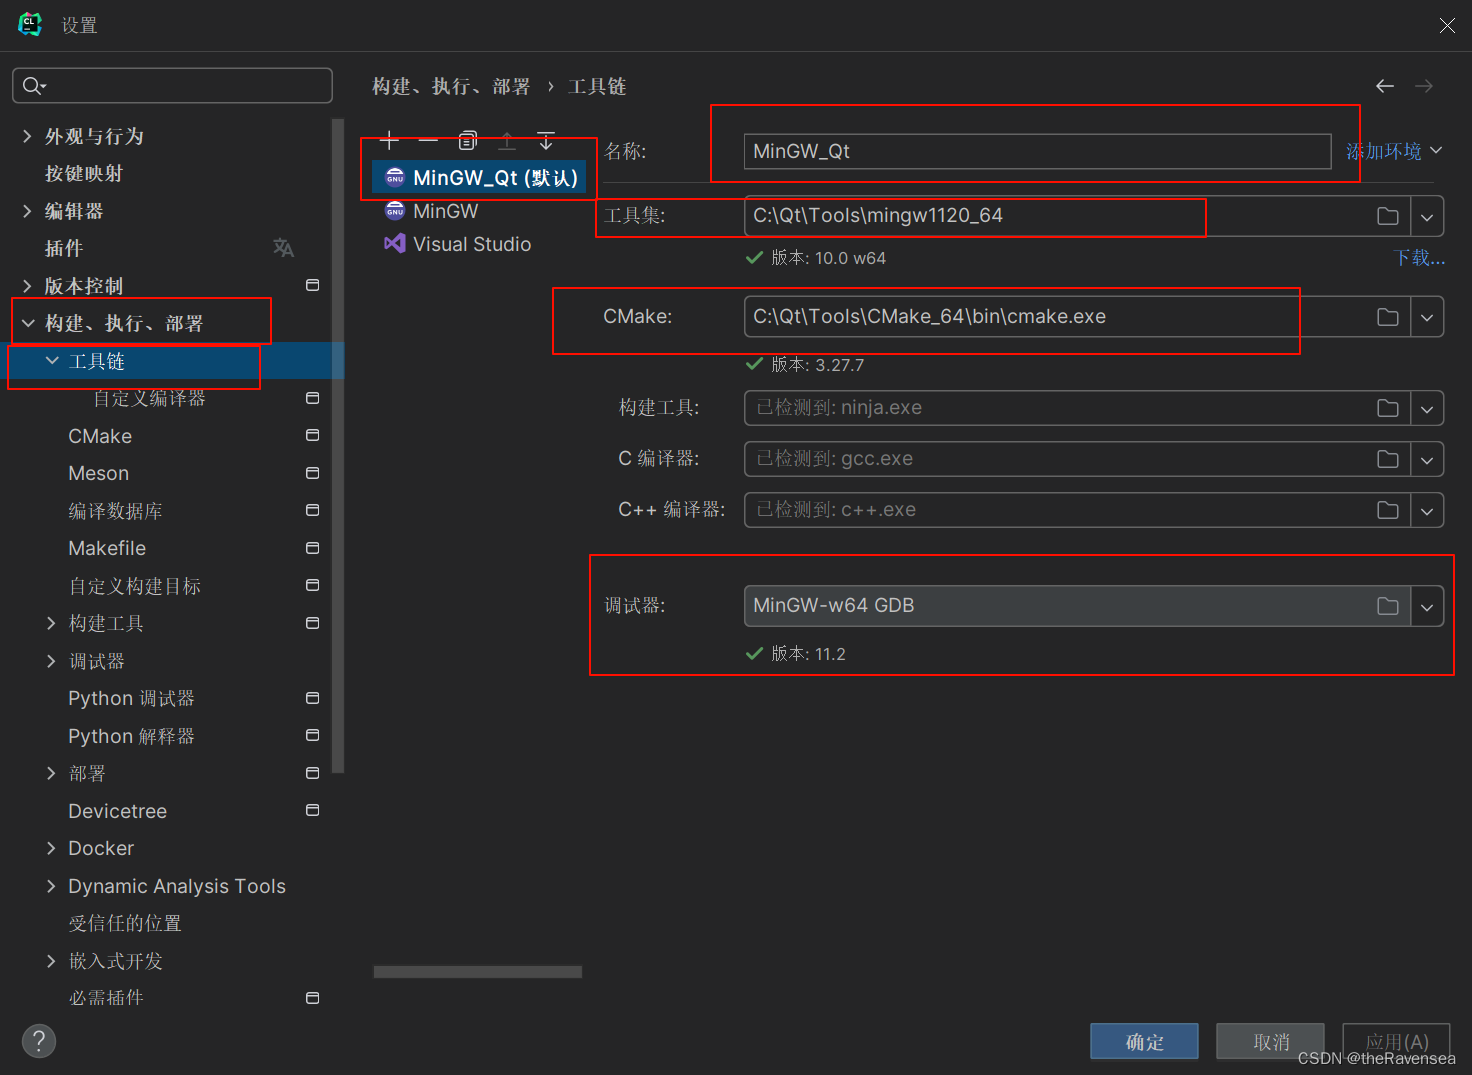Navigate back with left arrow
Viewport: 1472px width, 1075px height.
pyautogui.click(x=1385, y=87)
